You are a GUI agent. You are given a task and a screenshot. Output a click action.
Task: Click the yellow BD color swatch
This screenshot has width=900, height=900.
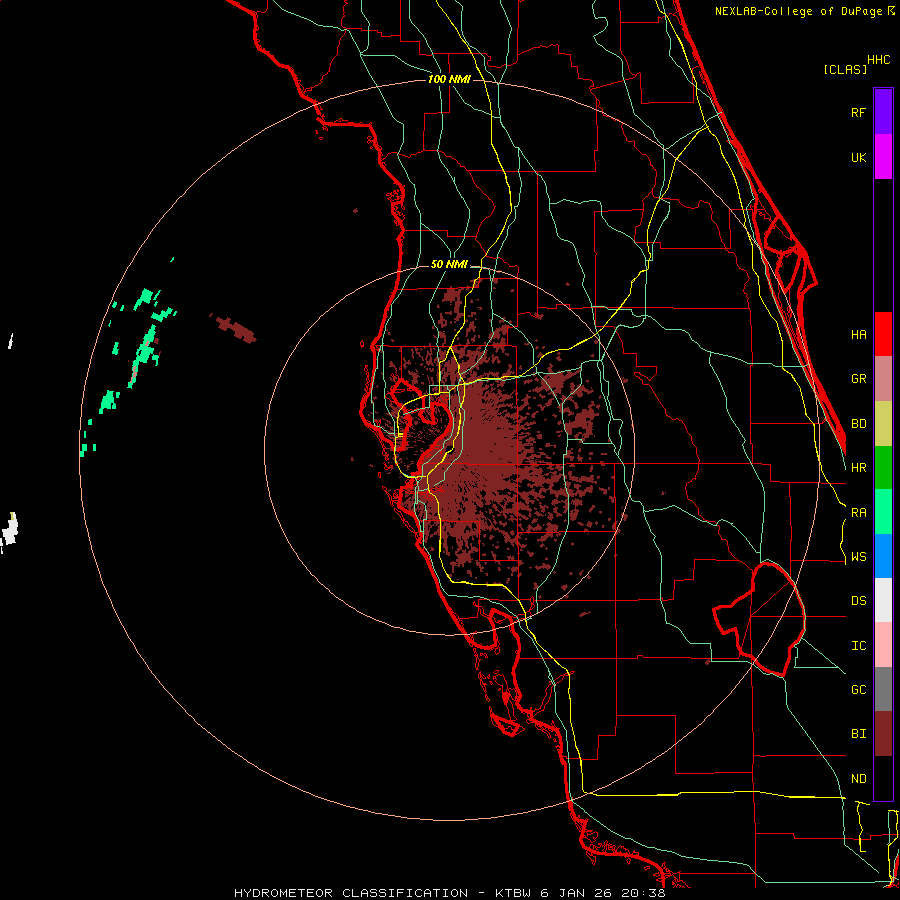pos(883,424)
